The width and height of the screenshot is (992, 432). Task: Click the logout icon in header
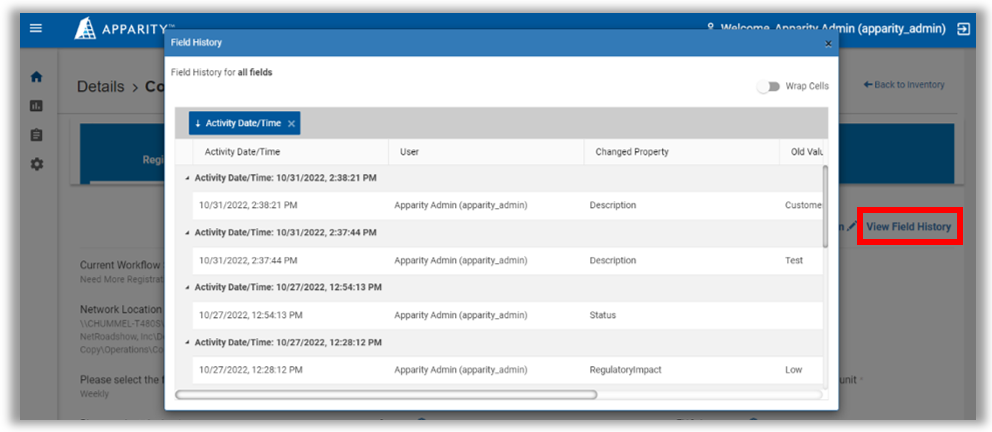[x=964, y=28]
